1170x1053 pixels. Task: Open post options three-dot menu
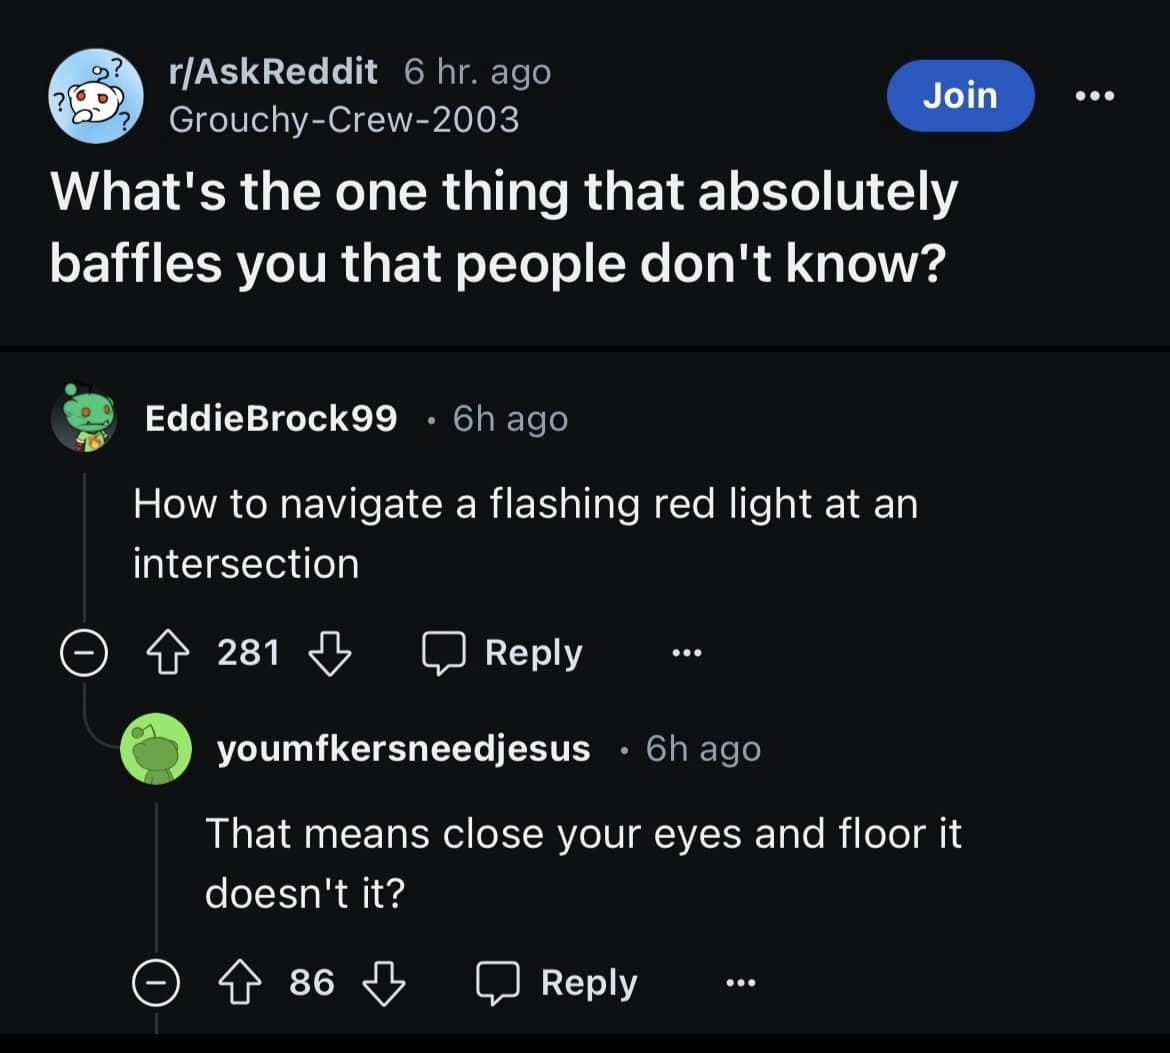[1093, 96]
